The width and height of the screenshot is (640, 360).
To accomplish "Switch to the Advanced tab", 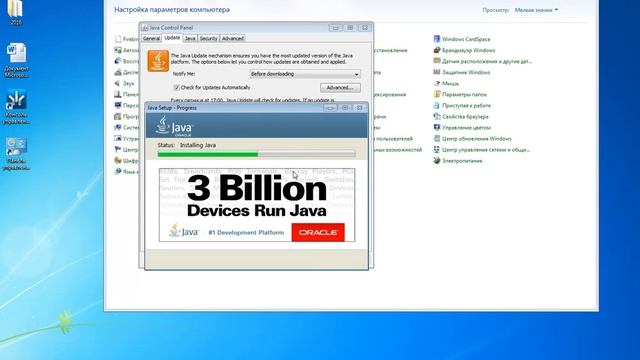I will click(233, 38).
